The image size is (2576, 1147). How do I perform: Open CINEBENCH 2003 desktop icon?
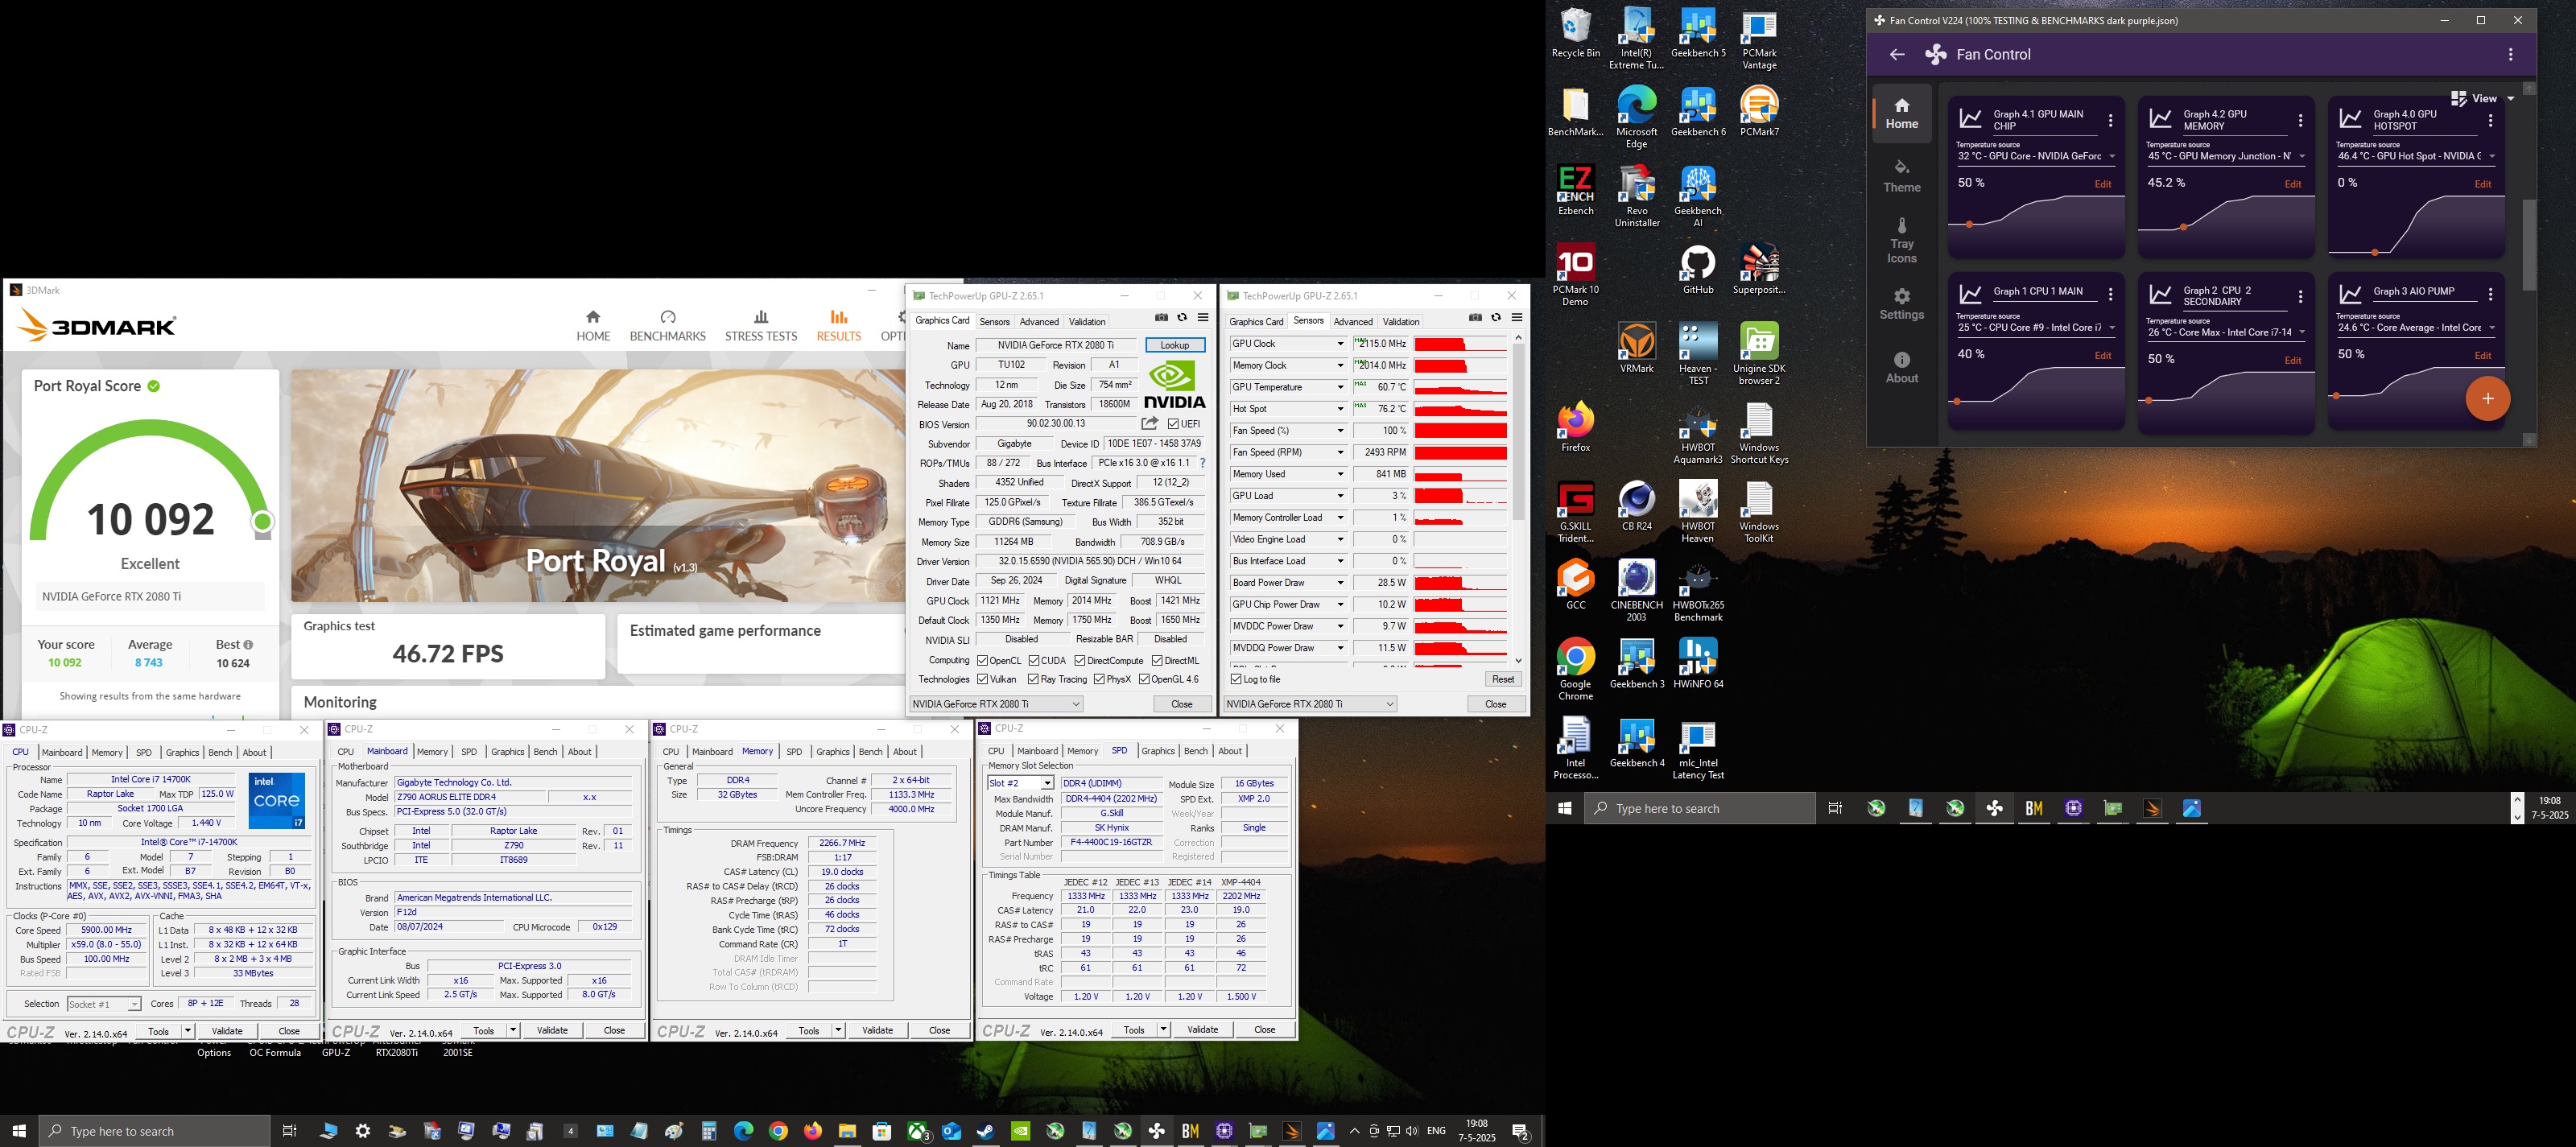[1637, 591]
